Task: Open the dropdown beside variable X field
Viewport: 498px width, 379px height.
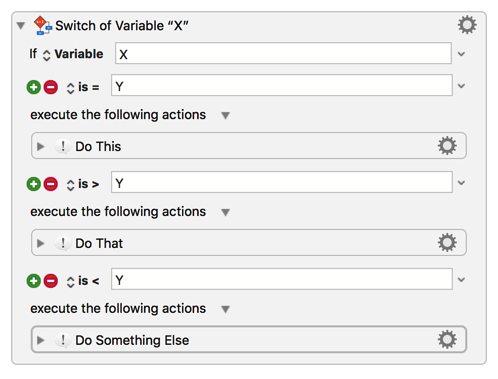Action: (461, 54)
